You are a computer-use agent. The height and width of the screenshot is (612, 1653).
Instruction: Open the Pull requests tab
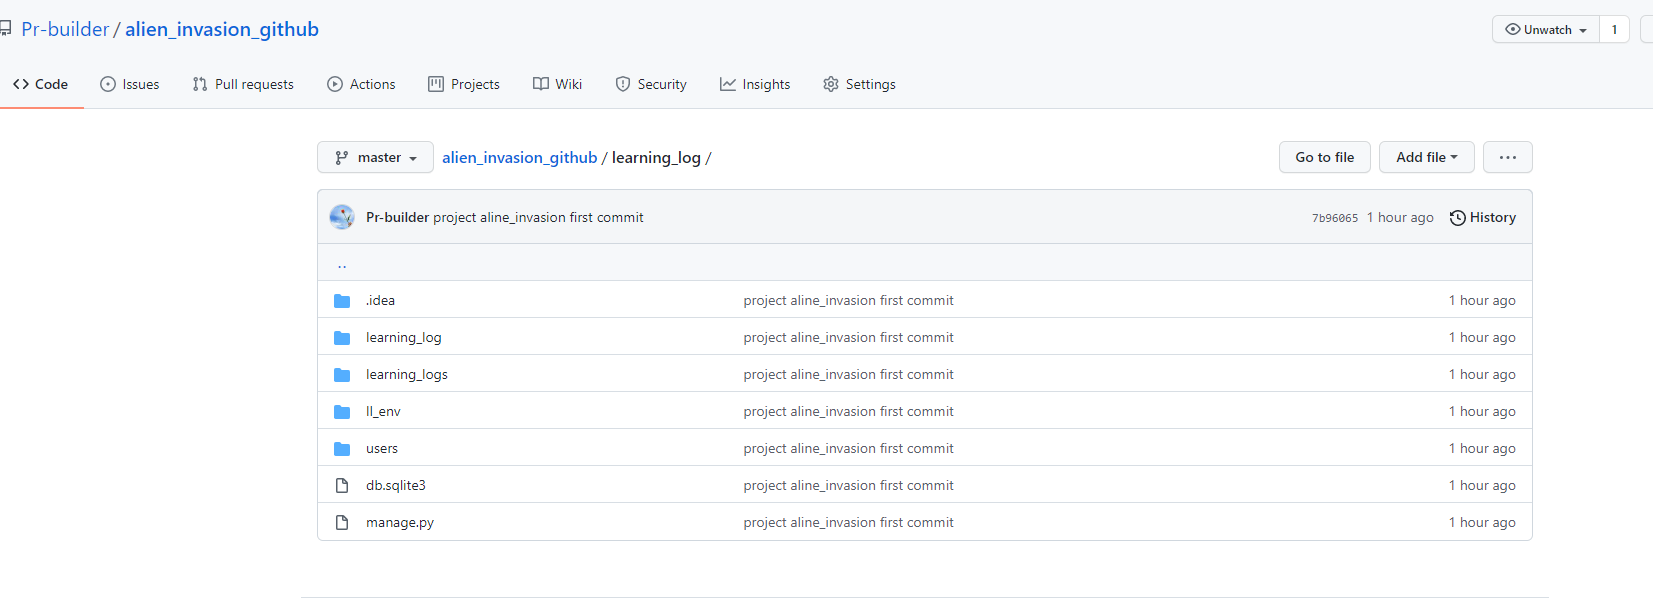pos(243,84)
